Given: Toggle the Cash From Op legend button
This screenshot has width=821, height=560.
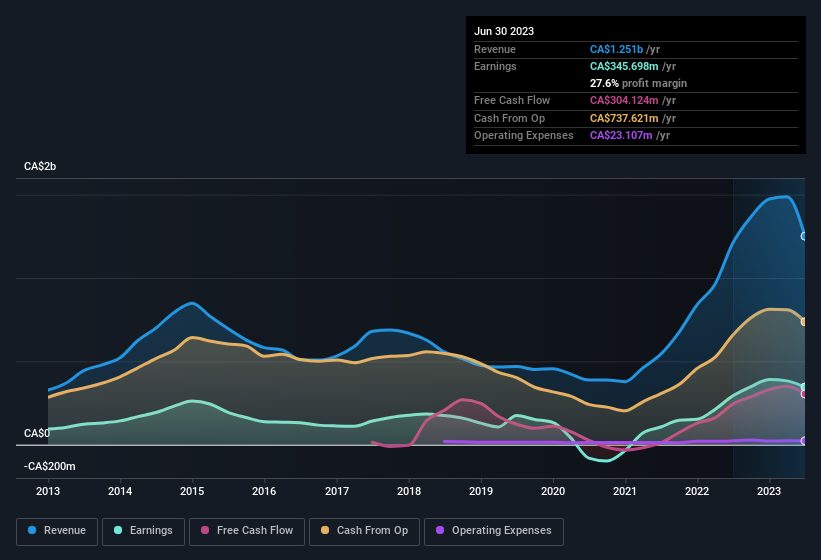Looking at the screenshot, I should [x=364, y=531].
